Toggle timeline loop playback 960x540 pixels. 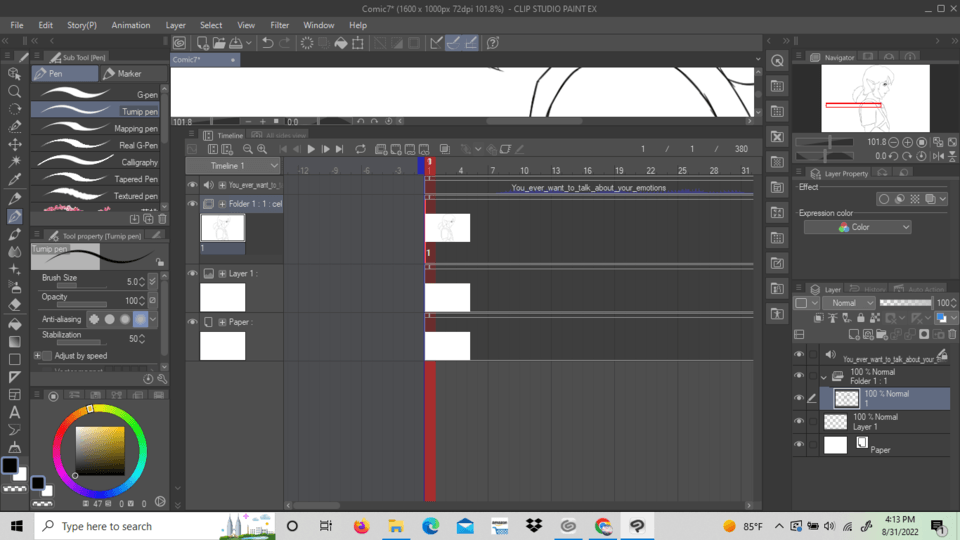click(361, 149)
